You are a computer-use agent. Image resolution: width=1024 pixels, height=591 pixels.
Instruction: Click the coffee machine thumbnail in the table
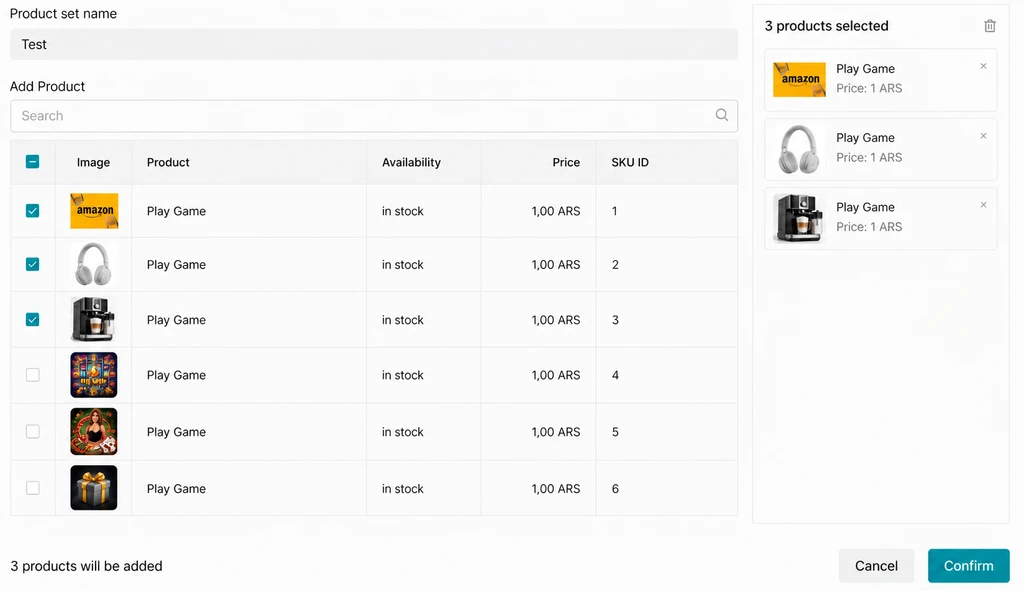click(x=94, y=319)
